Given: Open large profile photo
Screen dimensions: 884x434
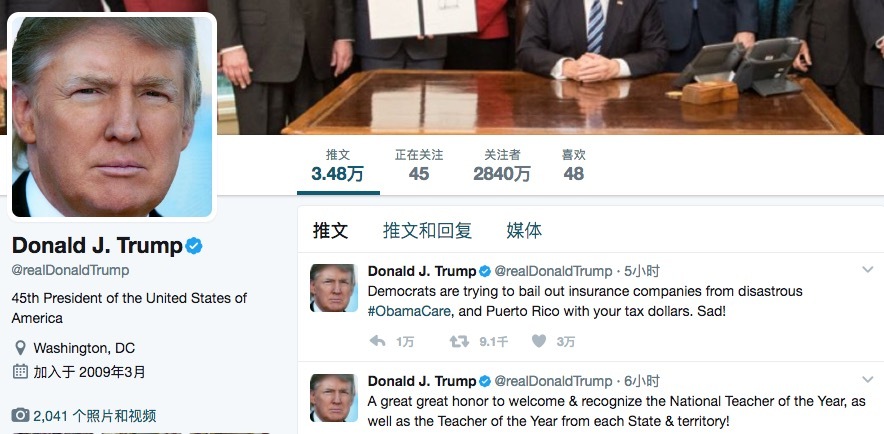Looking at the screenshot, I should 112,115.
